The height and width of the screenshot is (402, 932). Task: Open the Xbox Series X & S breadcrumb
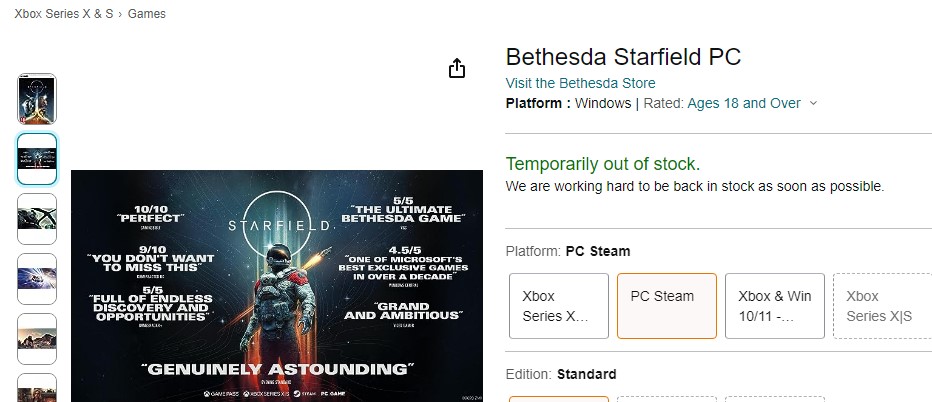[62, 14]
